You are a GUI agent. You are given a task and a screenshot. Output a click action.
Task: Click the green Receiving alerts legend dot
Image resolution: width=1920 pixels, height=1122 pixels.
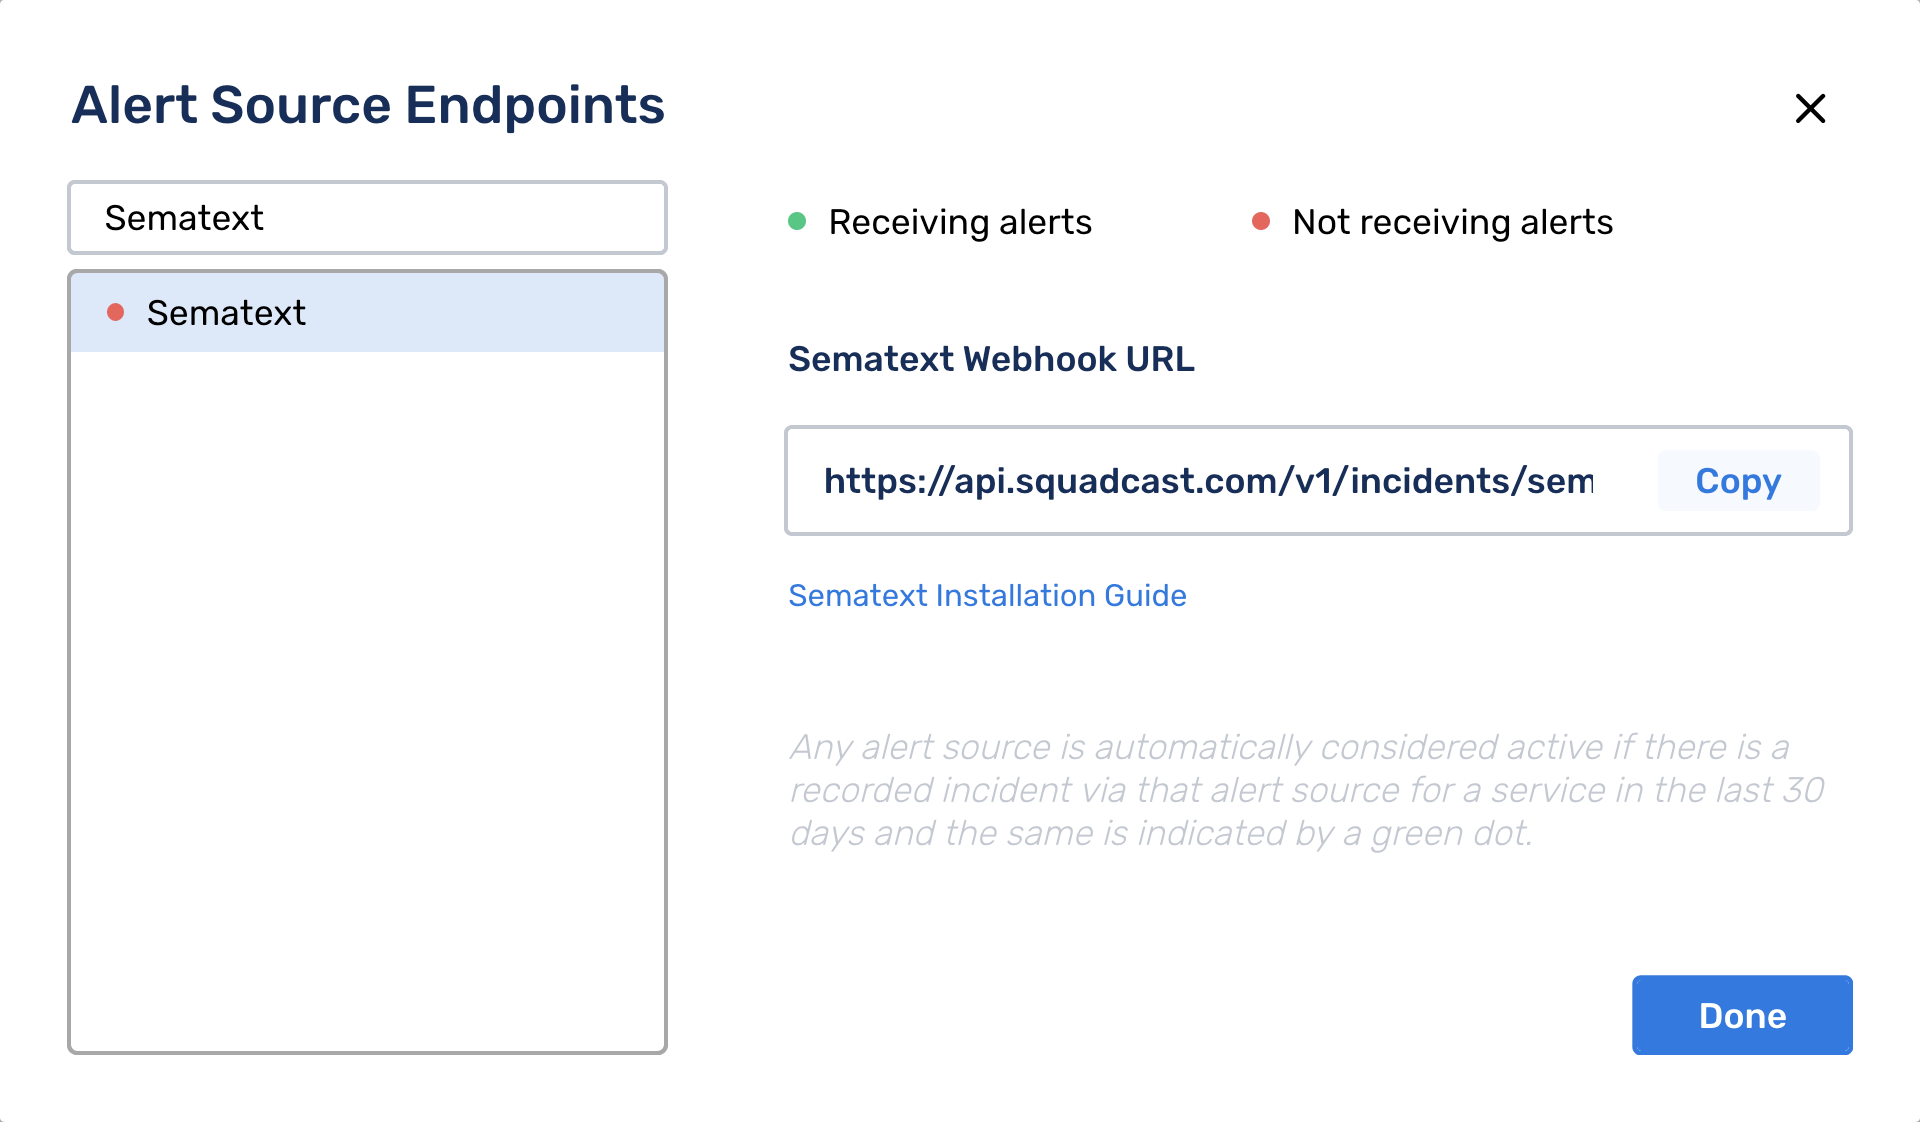pos(797,221)
